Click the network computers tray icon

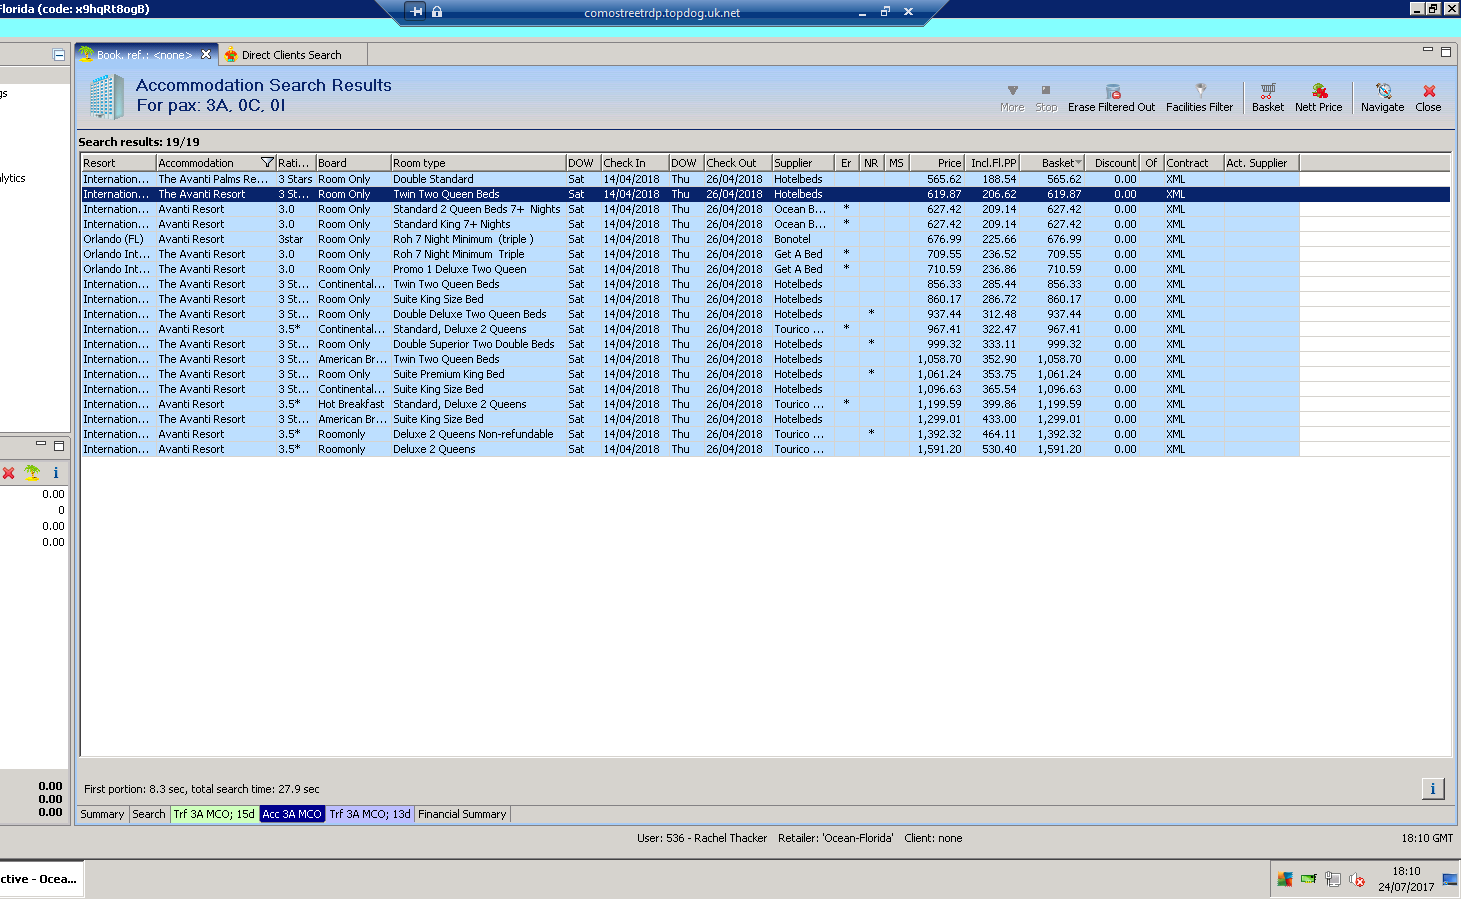[1333, 879]
